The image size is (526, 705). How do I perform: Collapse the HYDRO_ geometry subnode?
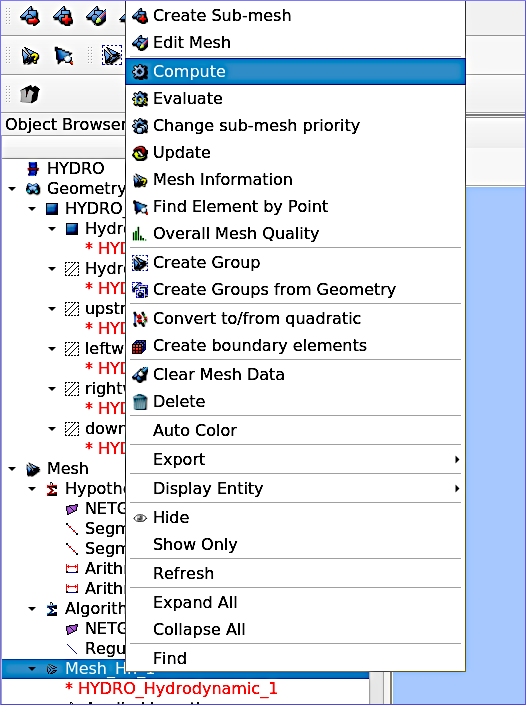(32, 209)
